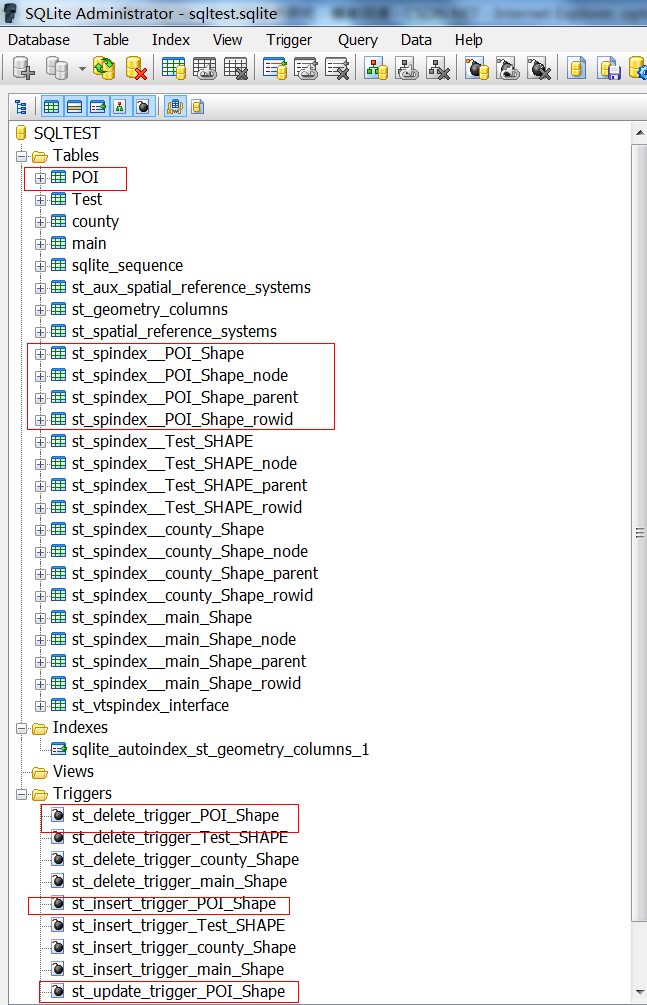Screen dimensions: 647x1005
Task: Click the Delete trigger bomb icon
Action: (539, 68)
